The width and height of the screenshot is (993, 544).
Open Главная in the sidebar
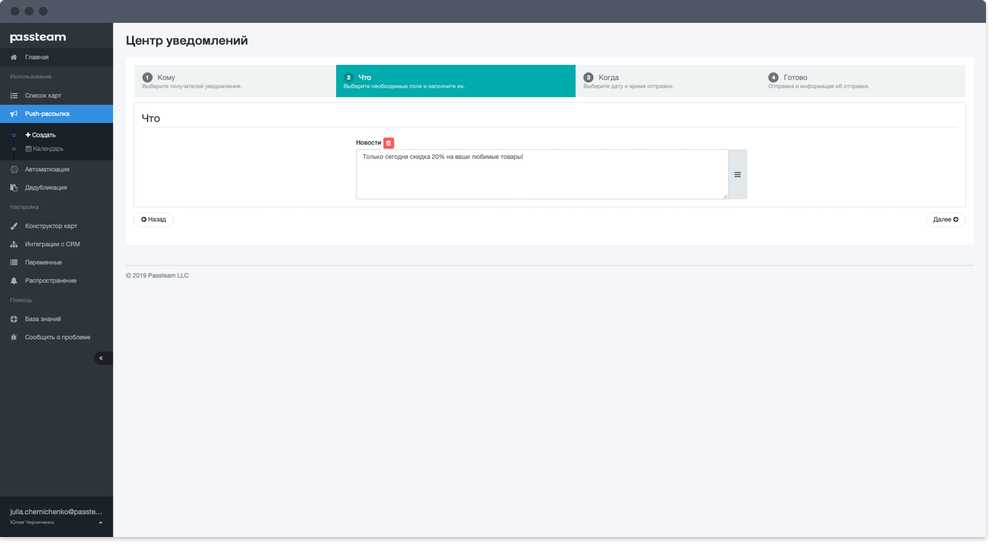56,57
